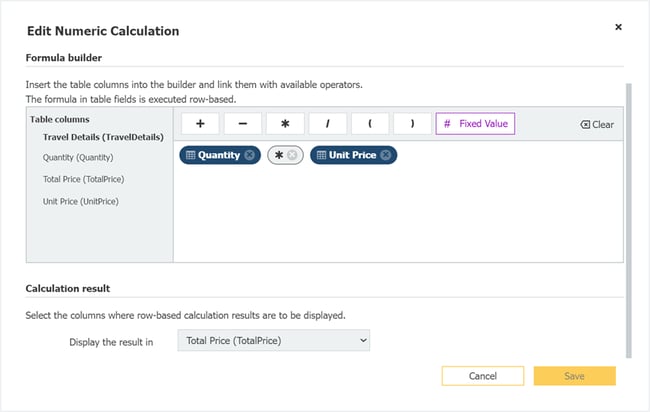
Task: Open the 'Display the result in' dropdown
Action: 273,341
